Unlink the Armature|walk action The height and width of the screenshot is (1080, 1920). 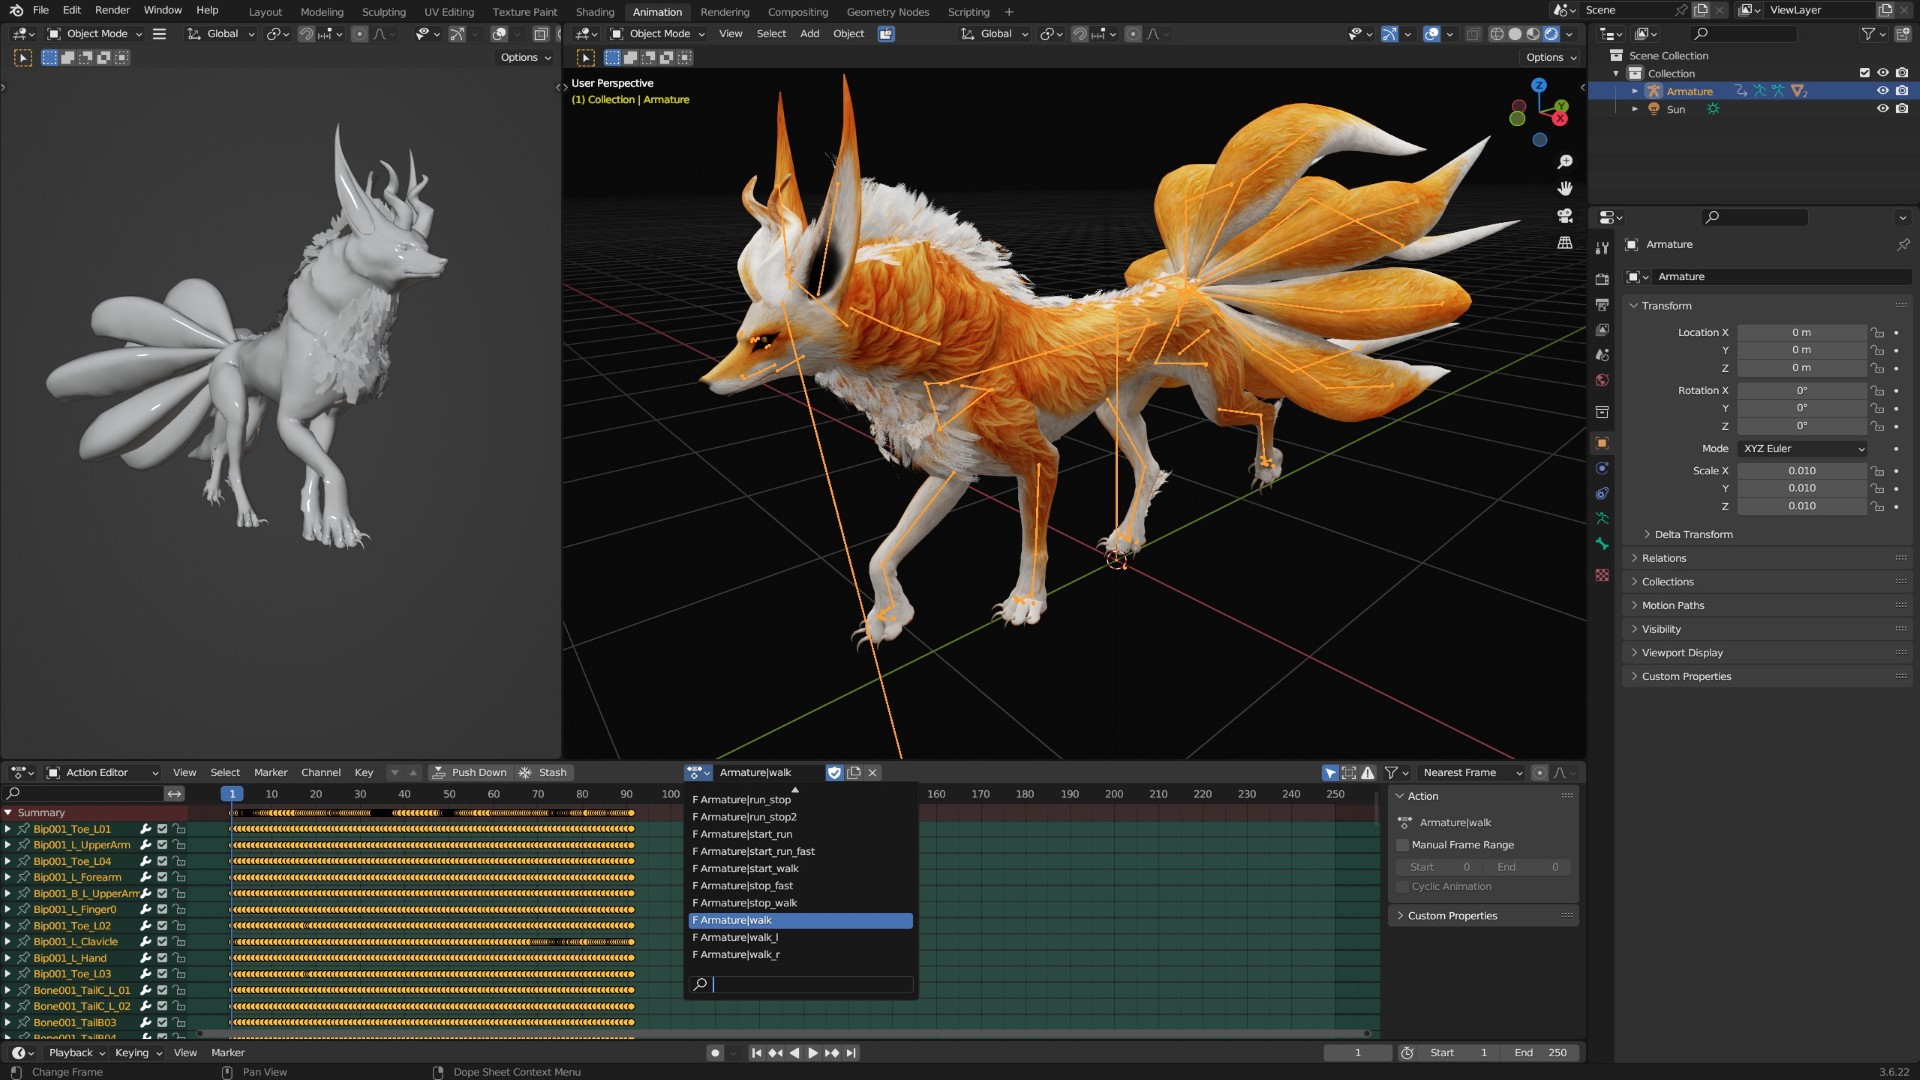[x=872, y=773]
